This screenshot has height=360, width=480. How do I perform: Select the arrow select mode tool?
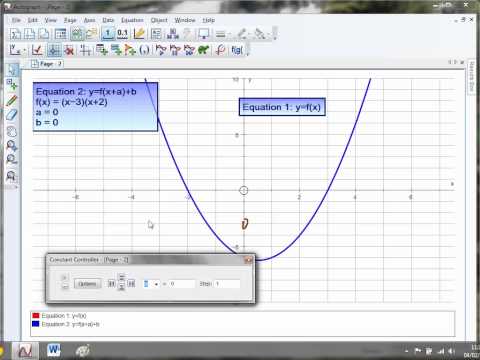click(x=12, y=69)
